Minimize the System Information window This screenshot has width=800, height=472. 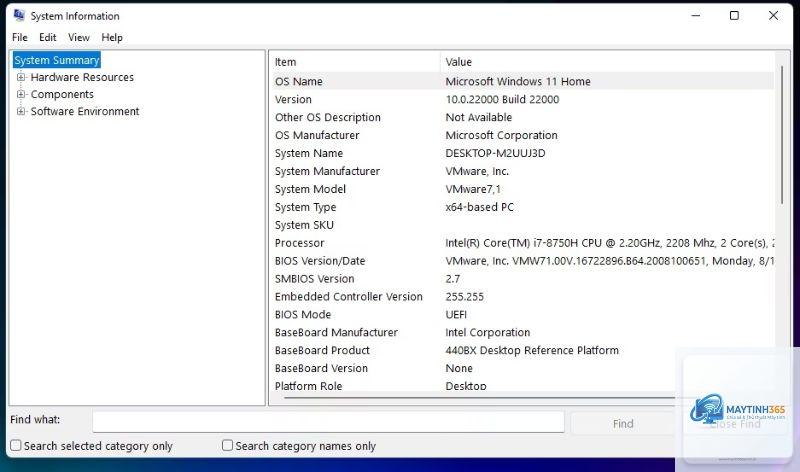click(695, 16)
